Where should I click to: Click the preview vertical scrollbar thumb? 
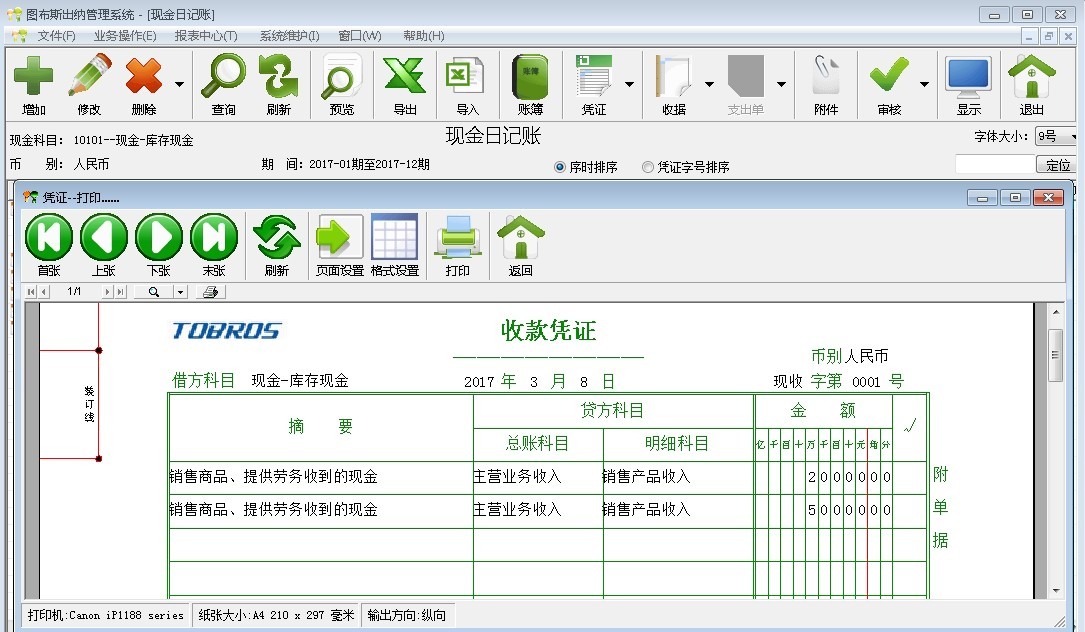pos(1055,355)
